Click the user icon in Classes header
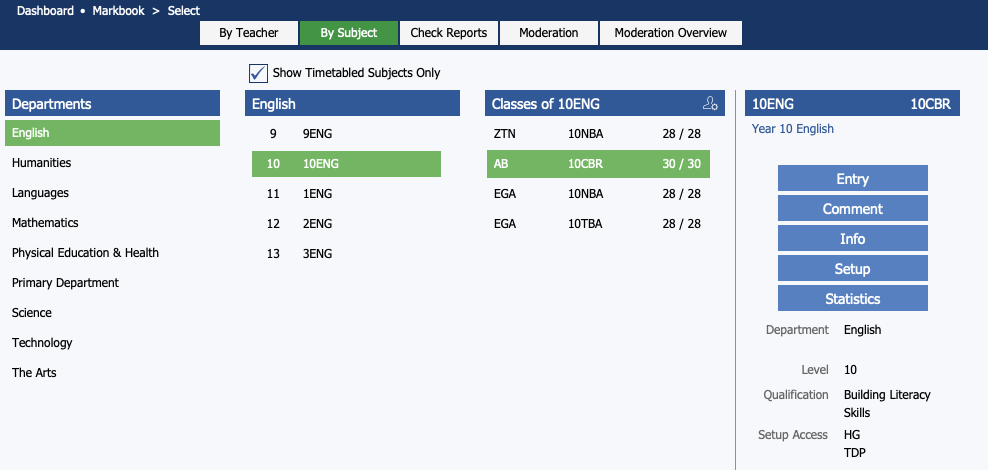This screenshot has width=988, height=470. (710, 104)
